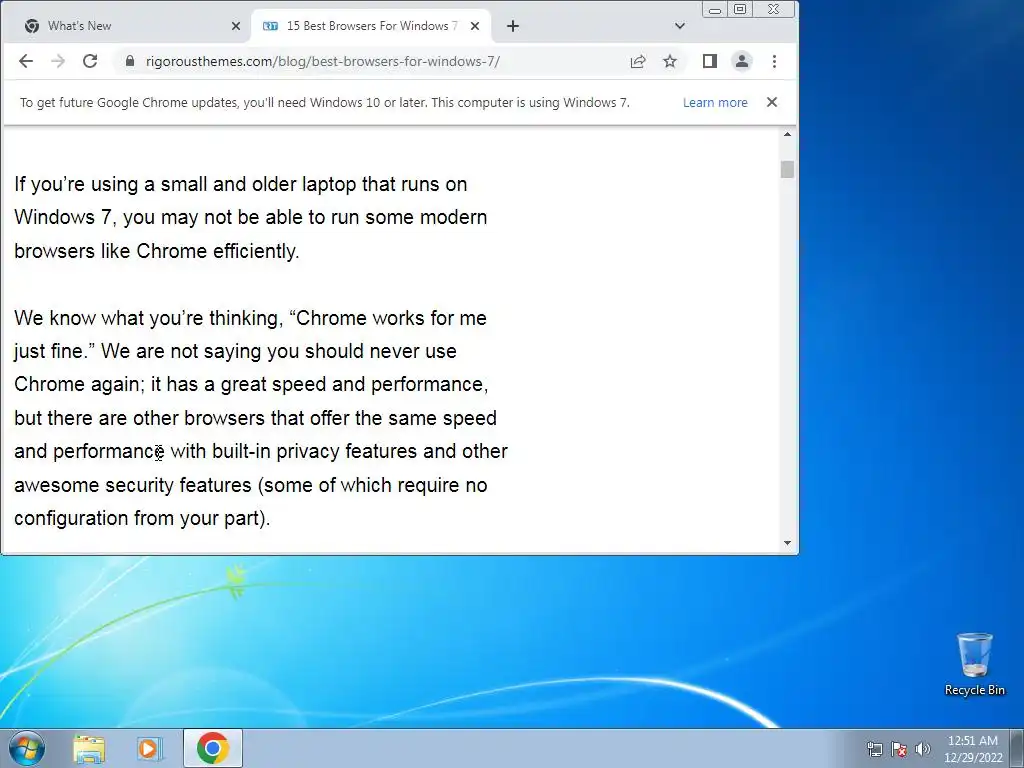The width and height of the screenshot is (1024, 768).
Task: Open the clock showing 12:51 AM
Action: click(972, 749)
